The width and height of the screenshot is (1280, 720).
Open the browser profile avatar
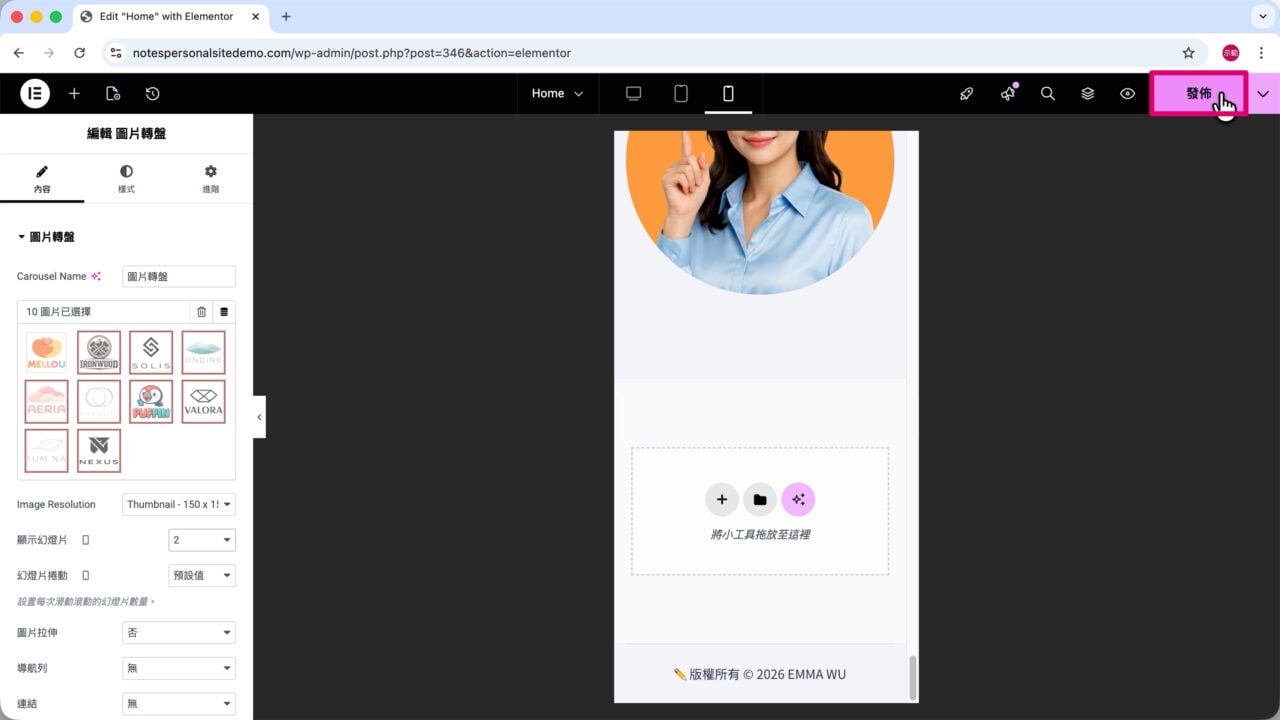(x=1230, y=52)
